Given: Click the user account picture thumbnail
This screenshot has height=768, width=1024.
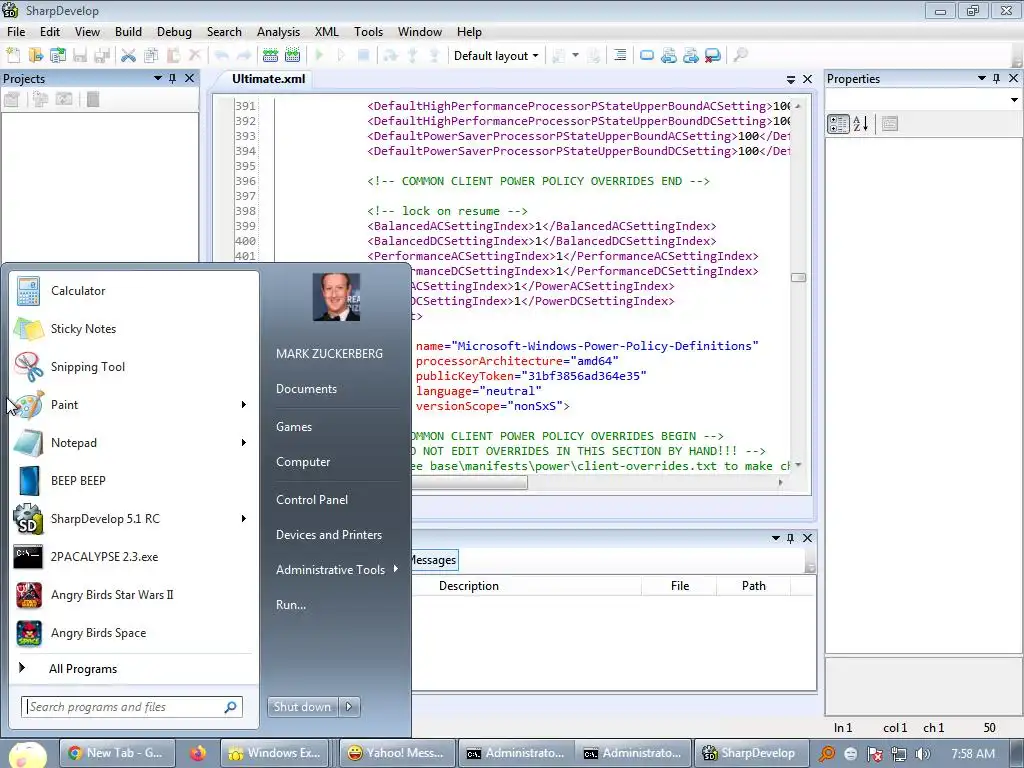Looking at the screenshot, I should pos(336,296).
